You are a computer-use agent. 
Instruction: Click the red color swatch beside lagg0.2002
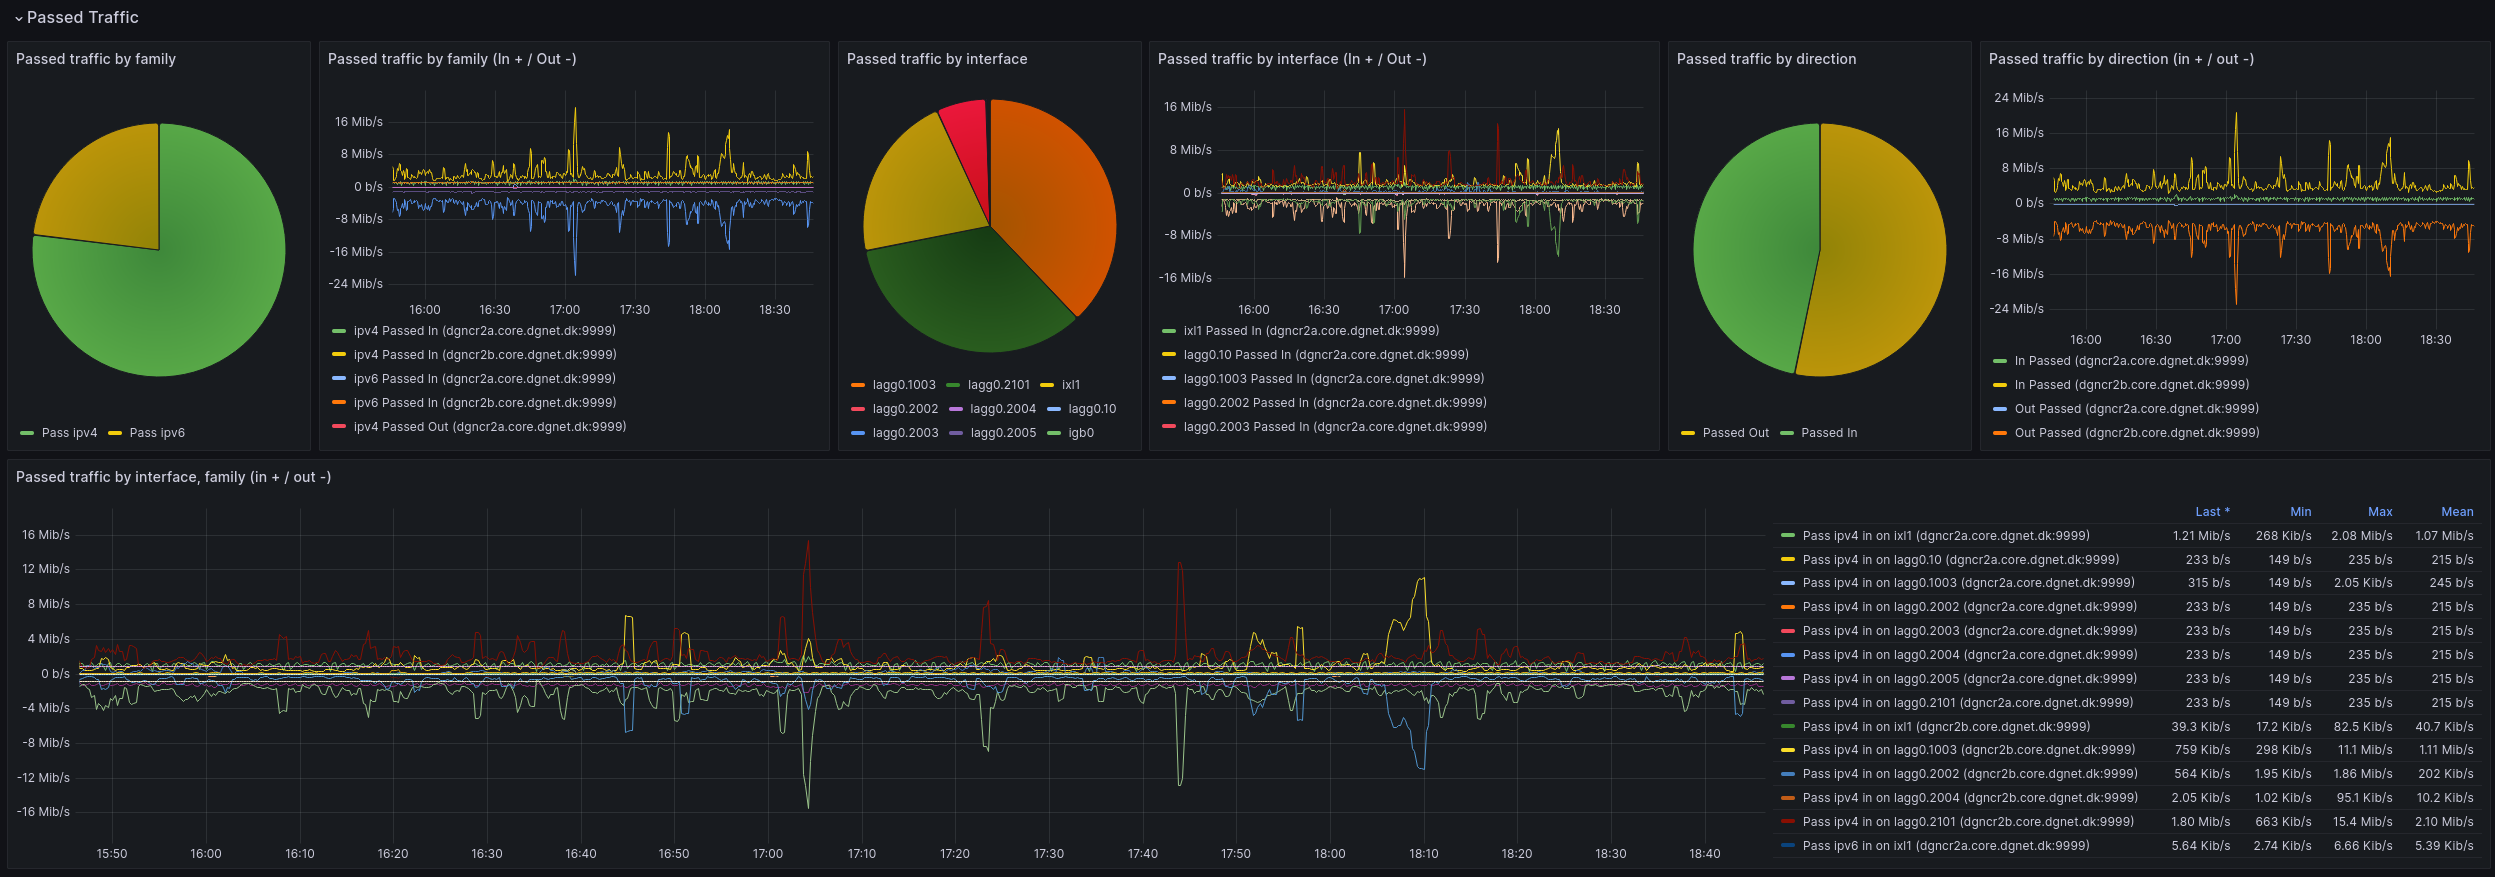(858, 409)
